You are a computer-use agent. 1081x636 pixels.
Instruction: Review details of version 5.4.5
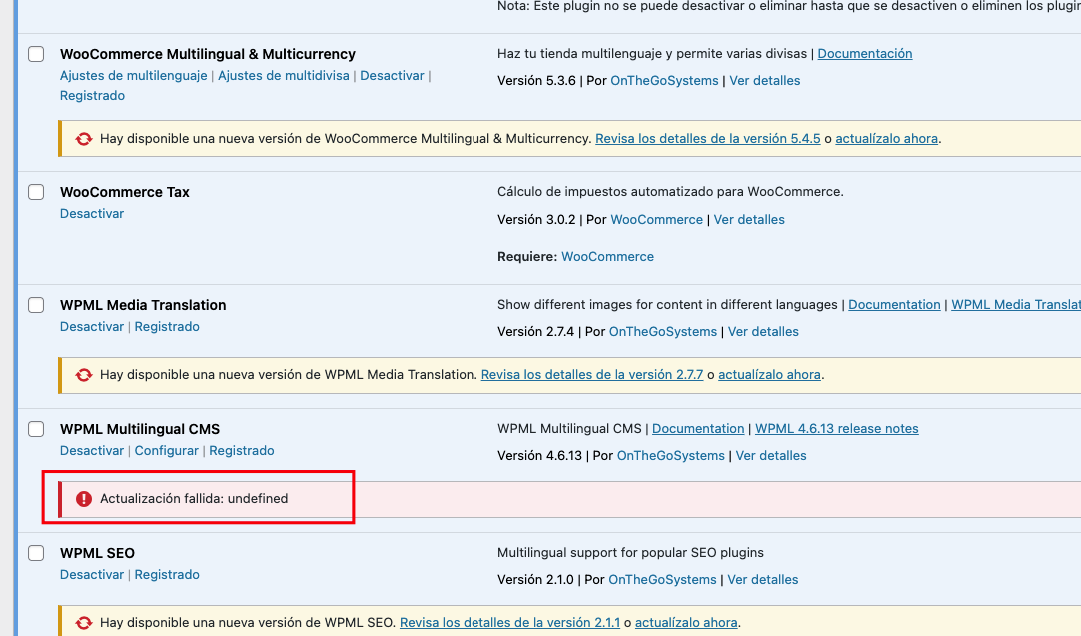click(x=707, y=139)
